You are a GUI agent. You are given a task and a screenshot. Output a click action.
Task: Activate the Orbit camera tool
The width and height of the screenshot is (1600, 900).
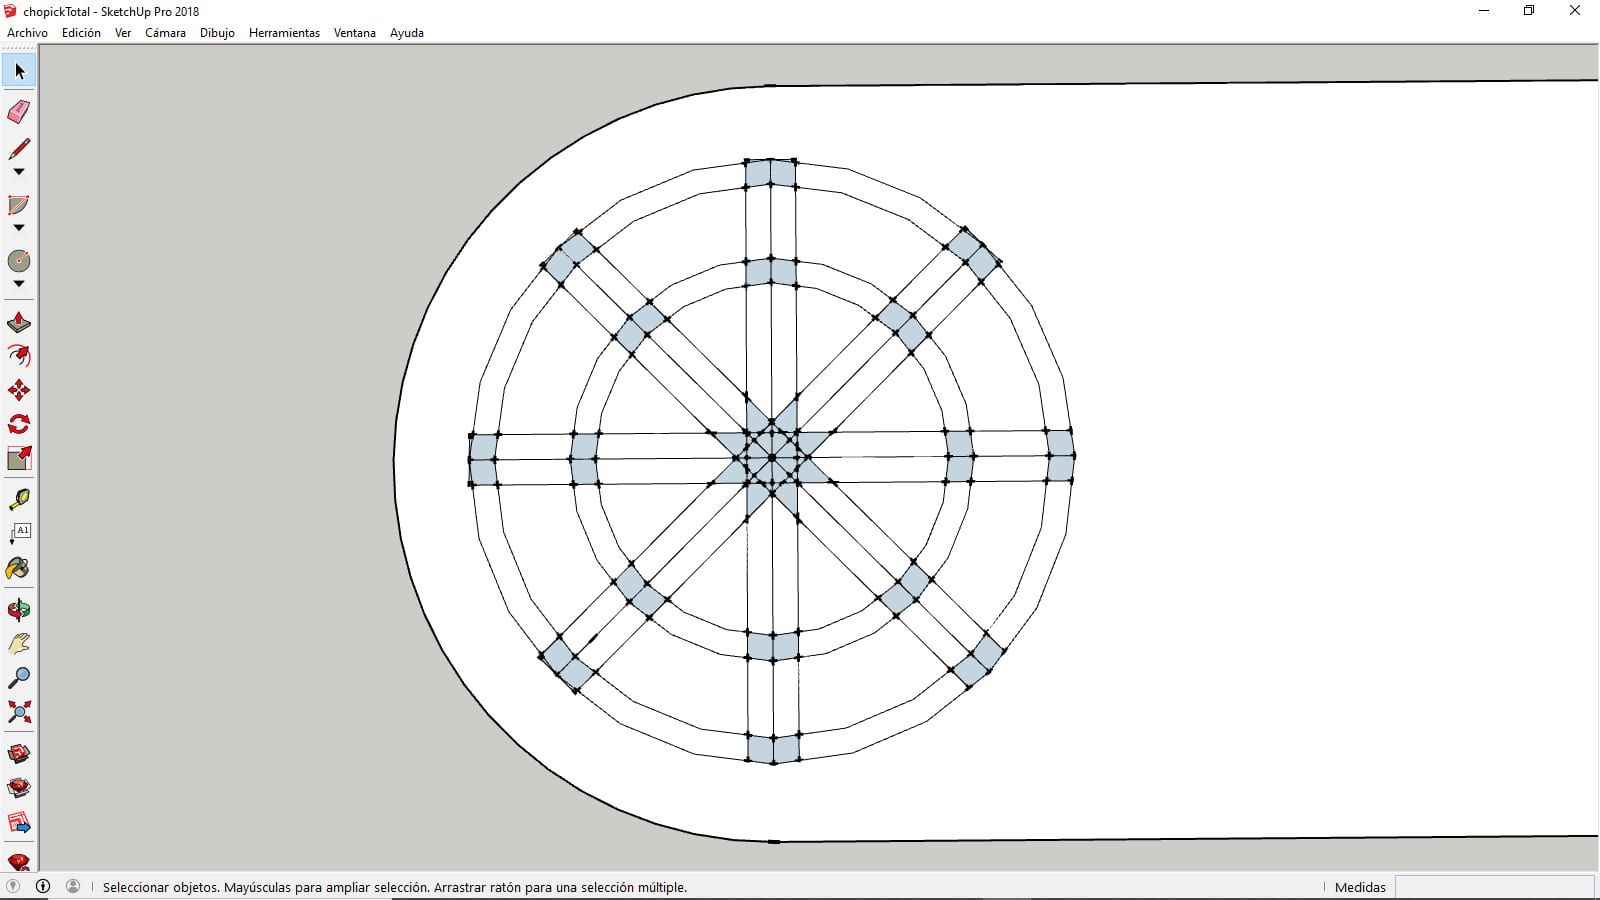(19, 609)
